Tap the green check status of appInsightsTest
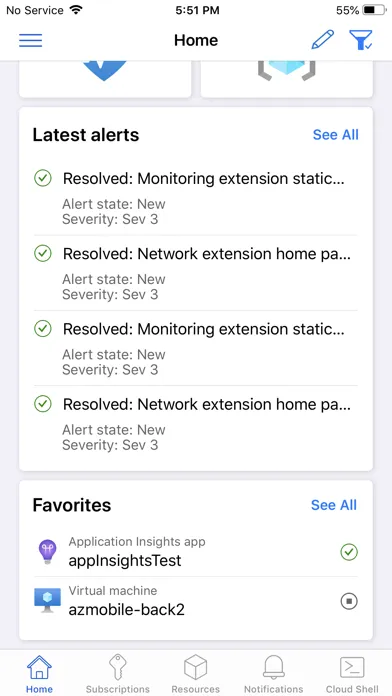 click(x=349, y=552)
